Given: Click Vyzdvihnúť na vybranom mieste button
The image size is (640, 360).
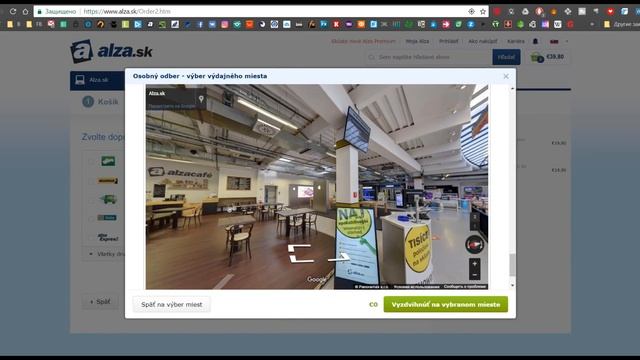Looking at the screenshot, I should point(446,304).
